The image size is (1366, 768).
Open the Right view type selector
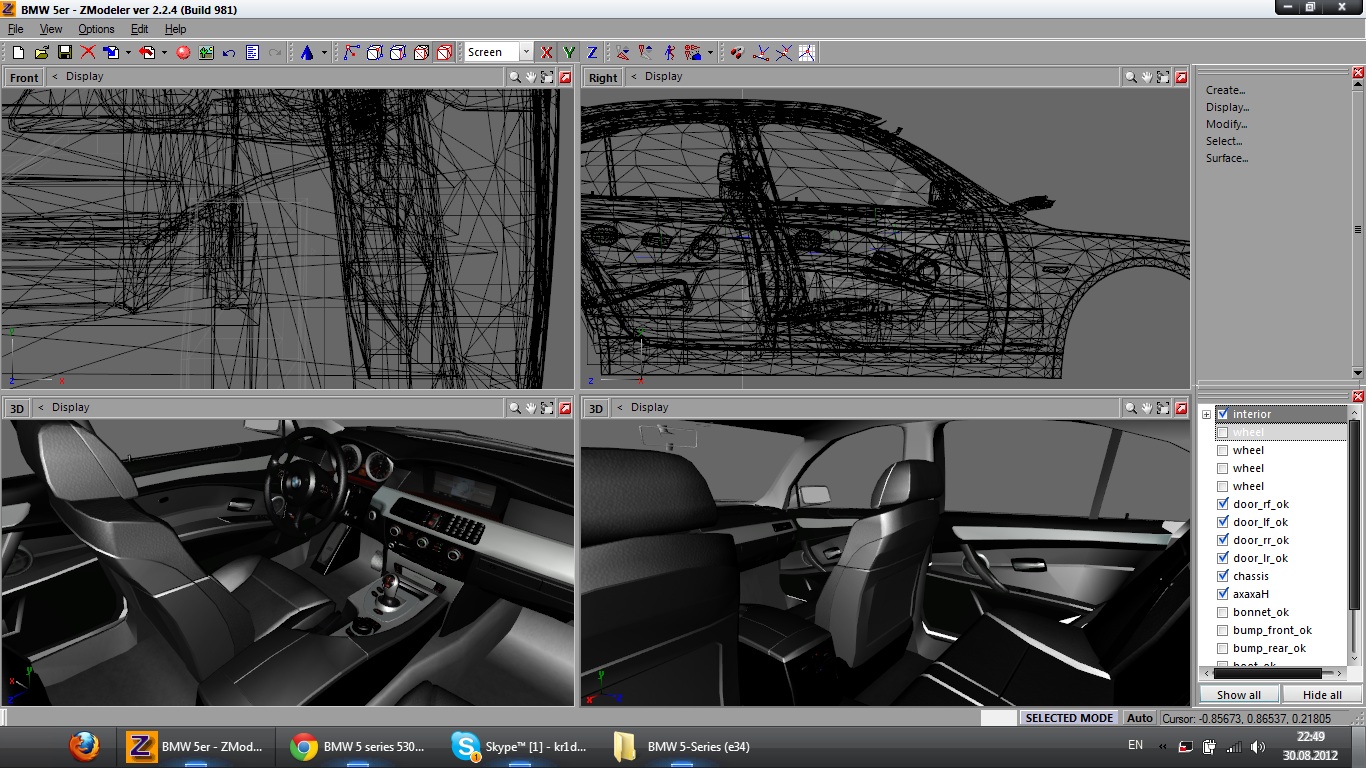coord(602,77)
